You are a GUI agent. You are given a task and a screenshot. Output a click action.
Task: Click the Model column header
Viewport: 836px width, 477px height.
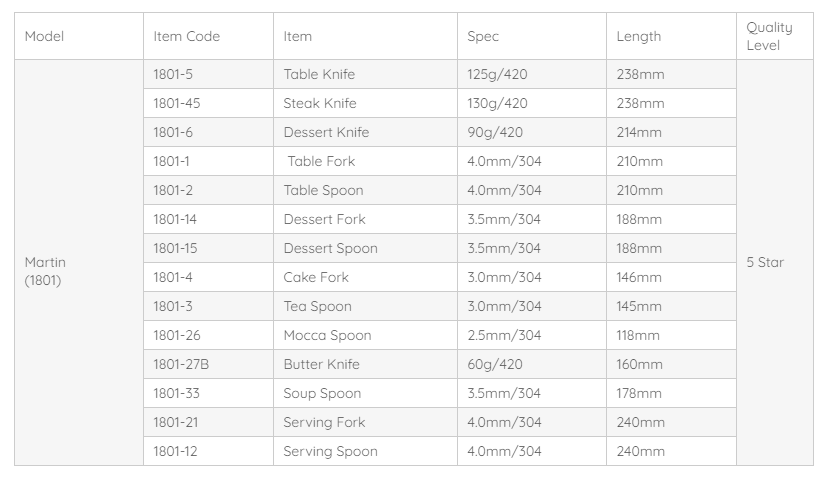pos(44,36)
